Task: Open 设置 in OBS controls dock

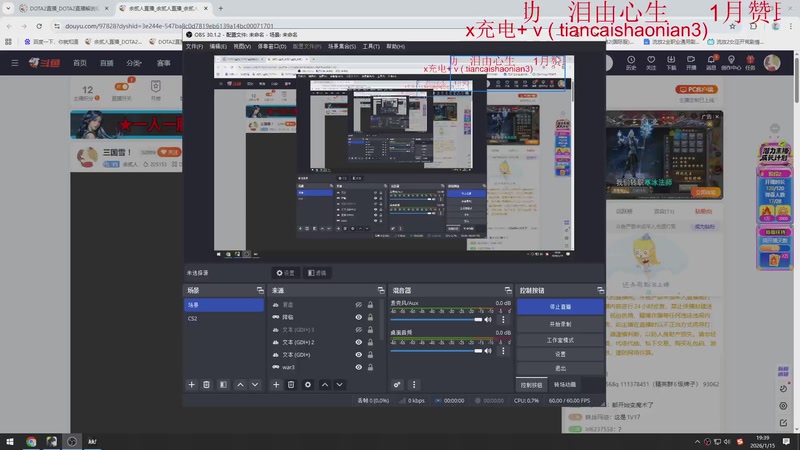Action: 560,354
